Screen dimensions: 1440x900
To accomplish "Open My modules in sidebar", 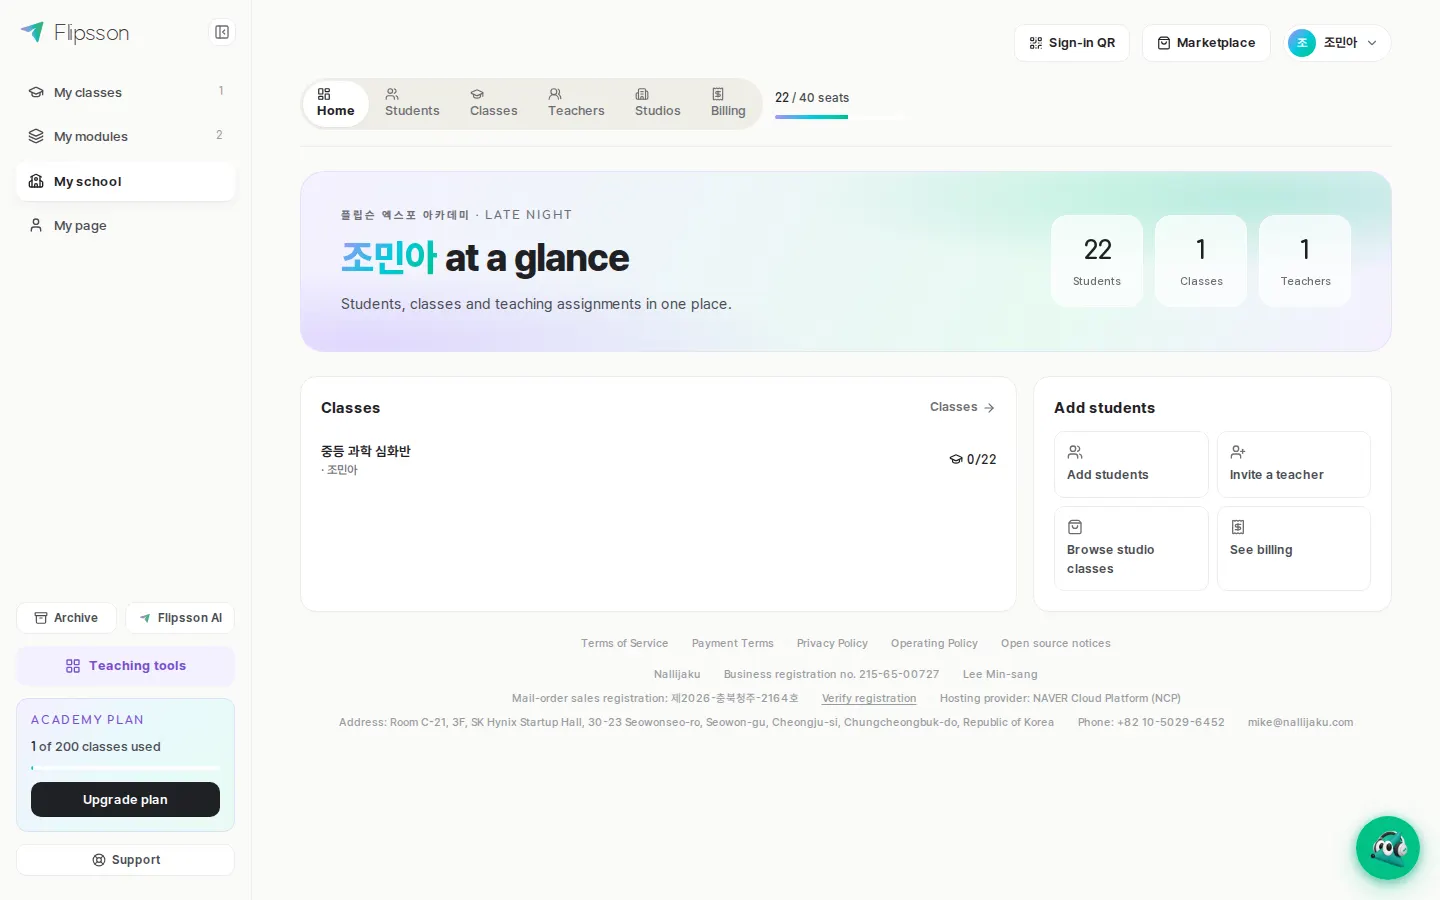I will pyautogui.click(x=126, y=136).
